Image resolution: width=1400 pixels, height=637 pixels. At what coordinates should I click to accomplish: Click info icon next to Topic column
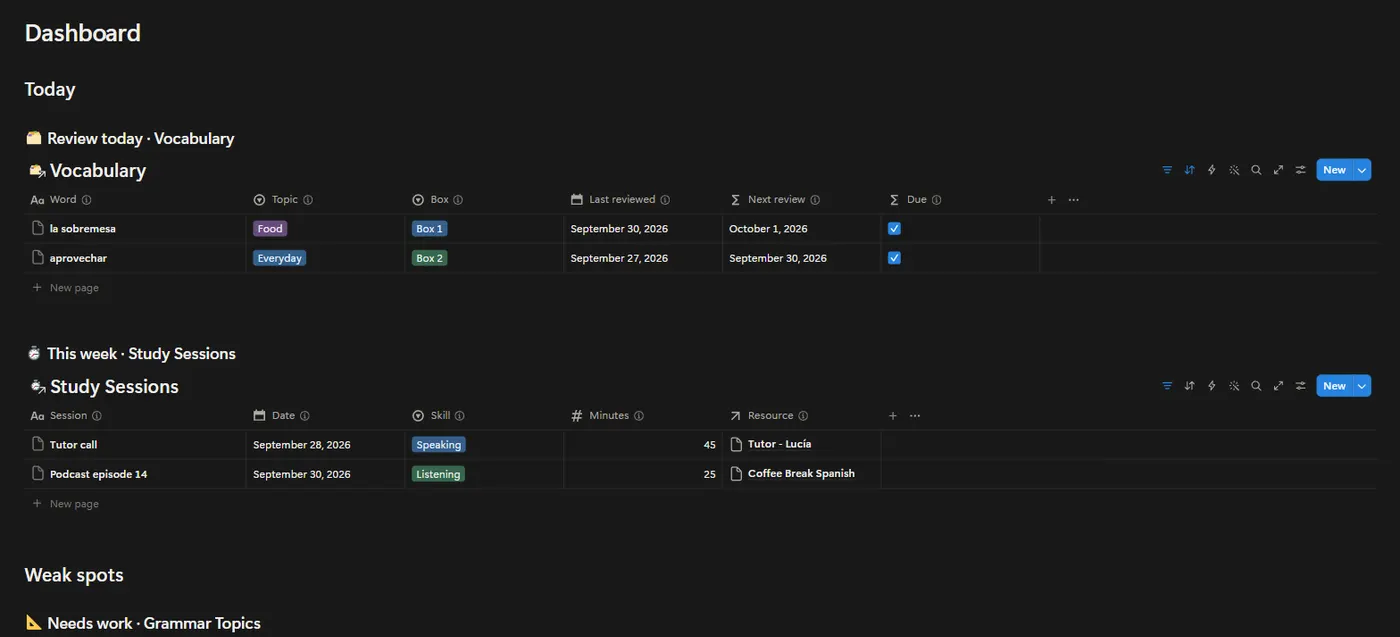(x=308, y=200)
